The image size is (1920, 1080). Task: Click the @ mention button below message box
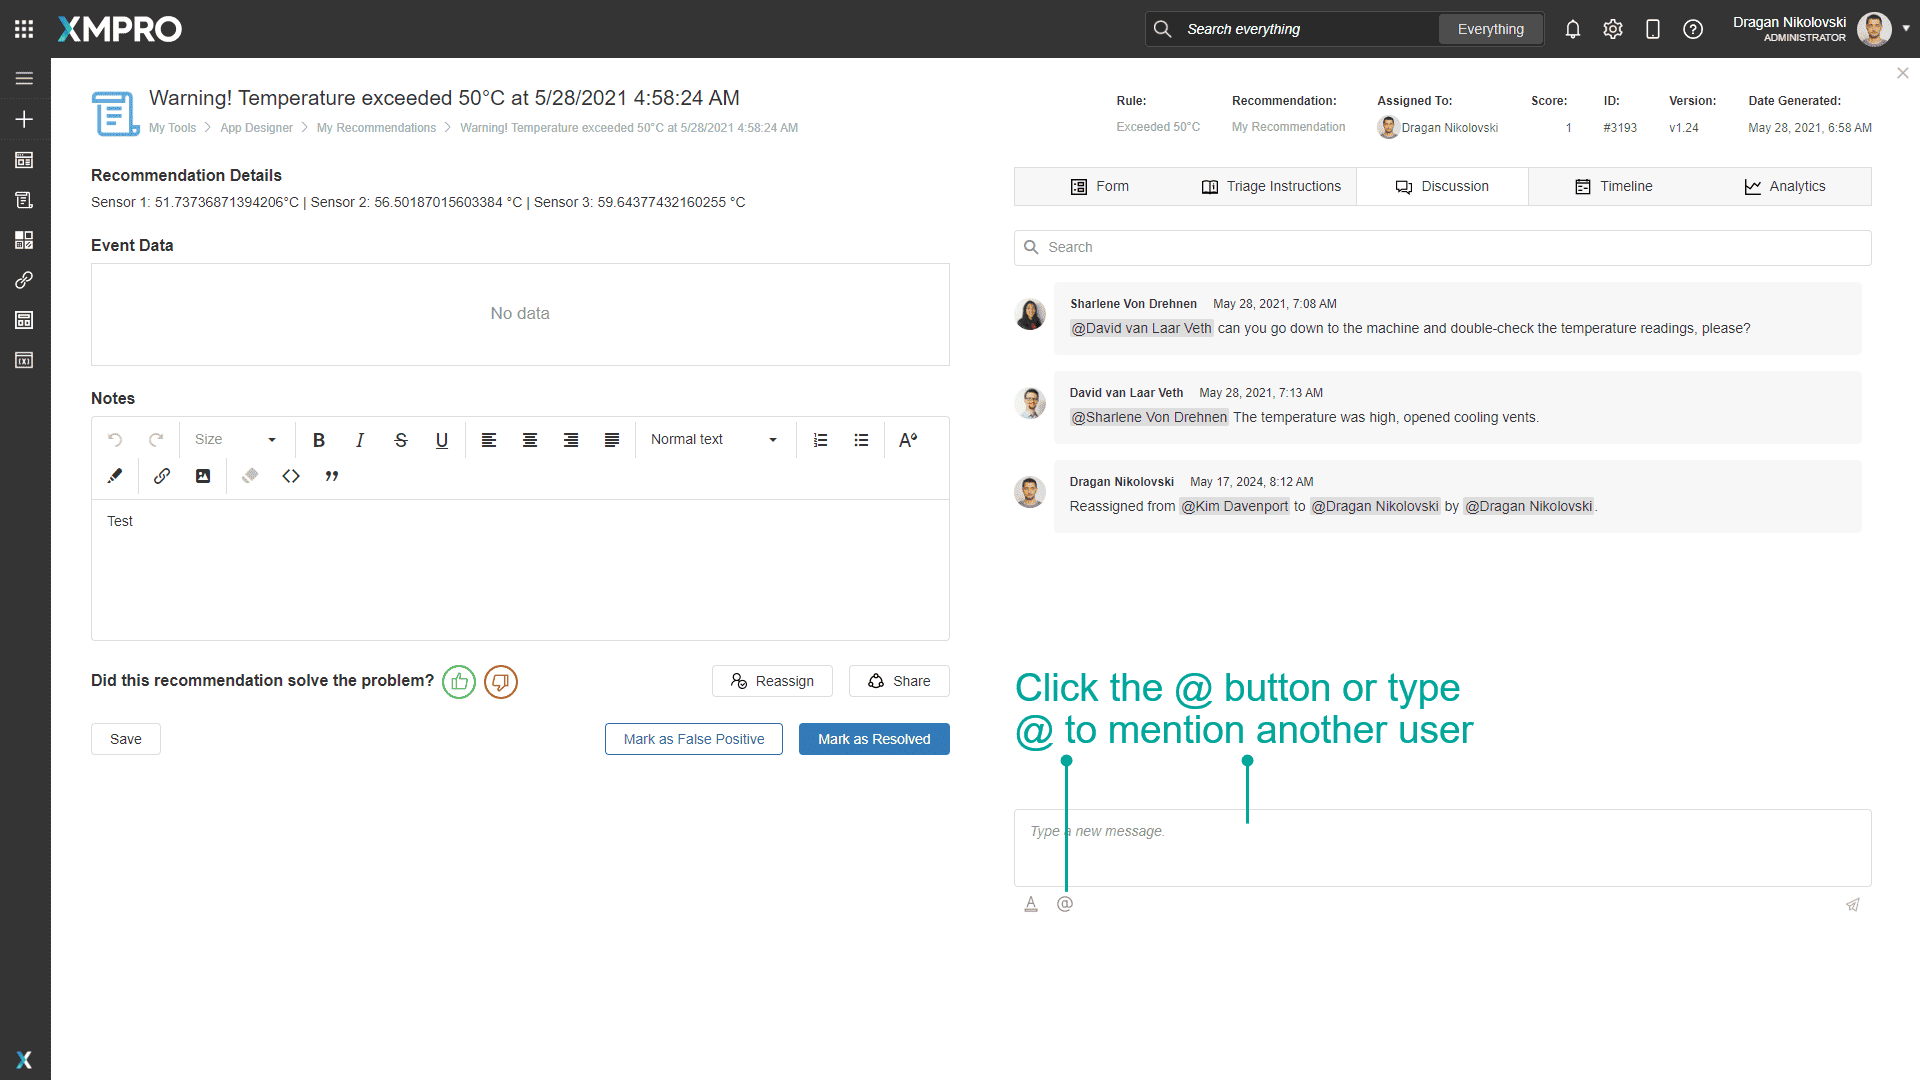1065,904
